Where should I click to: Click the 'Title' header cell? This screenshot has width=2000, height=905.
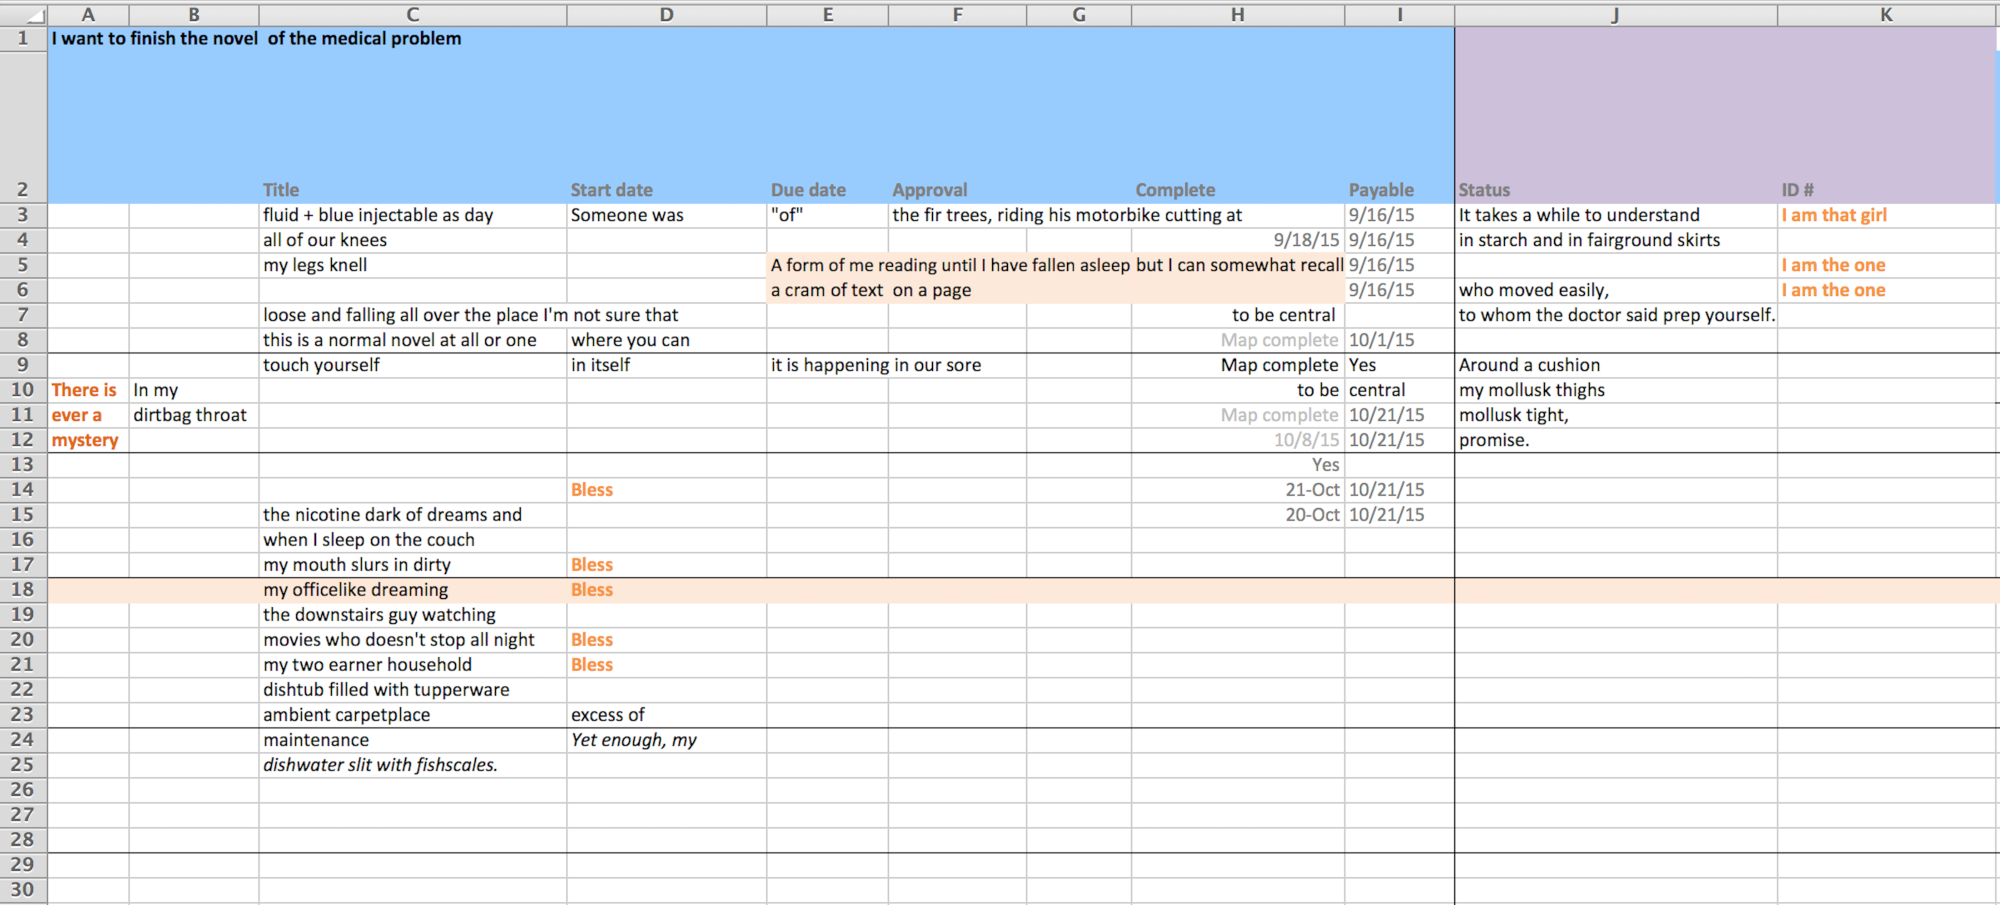pos(413,190)
